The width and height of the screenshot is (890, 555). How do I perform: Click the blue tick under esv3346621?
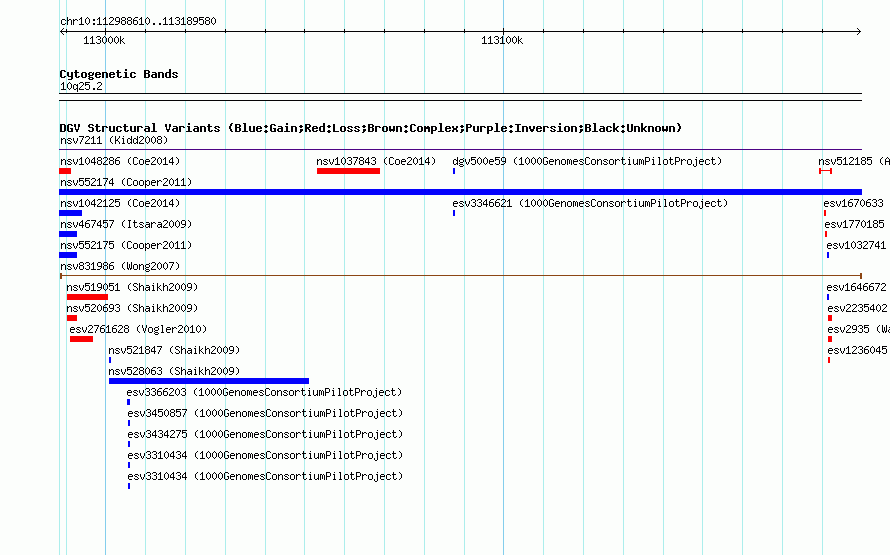pyautogui.click(x=454, y=213)
